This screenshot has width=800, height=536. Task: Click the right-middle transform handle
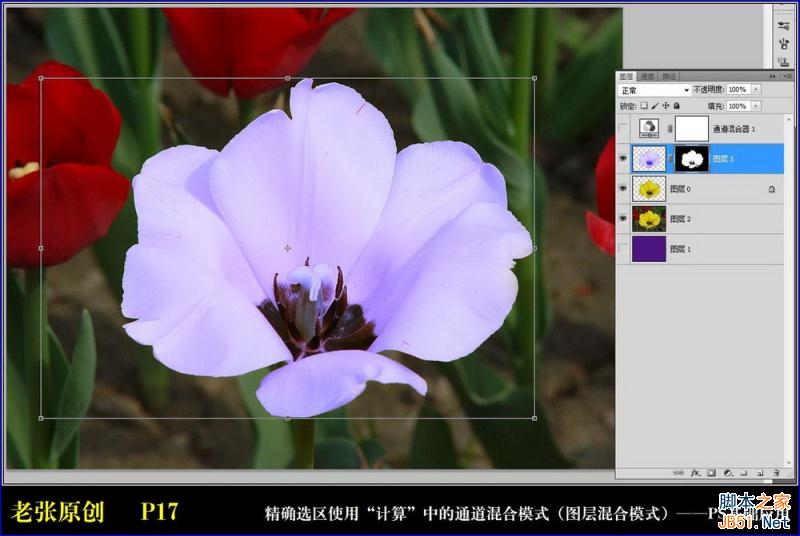tap(534, 248)
